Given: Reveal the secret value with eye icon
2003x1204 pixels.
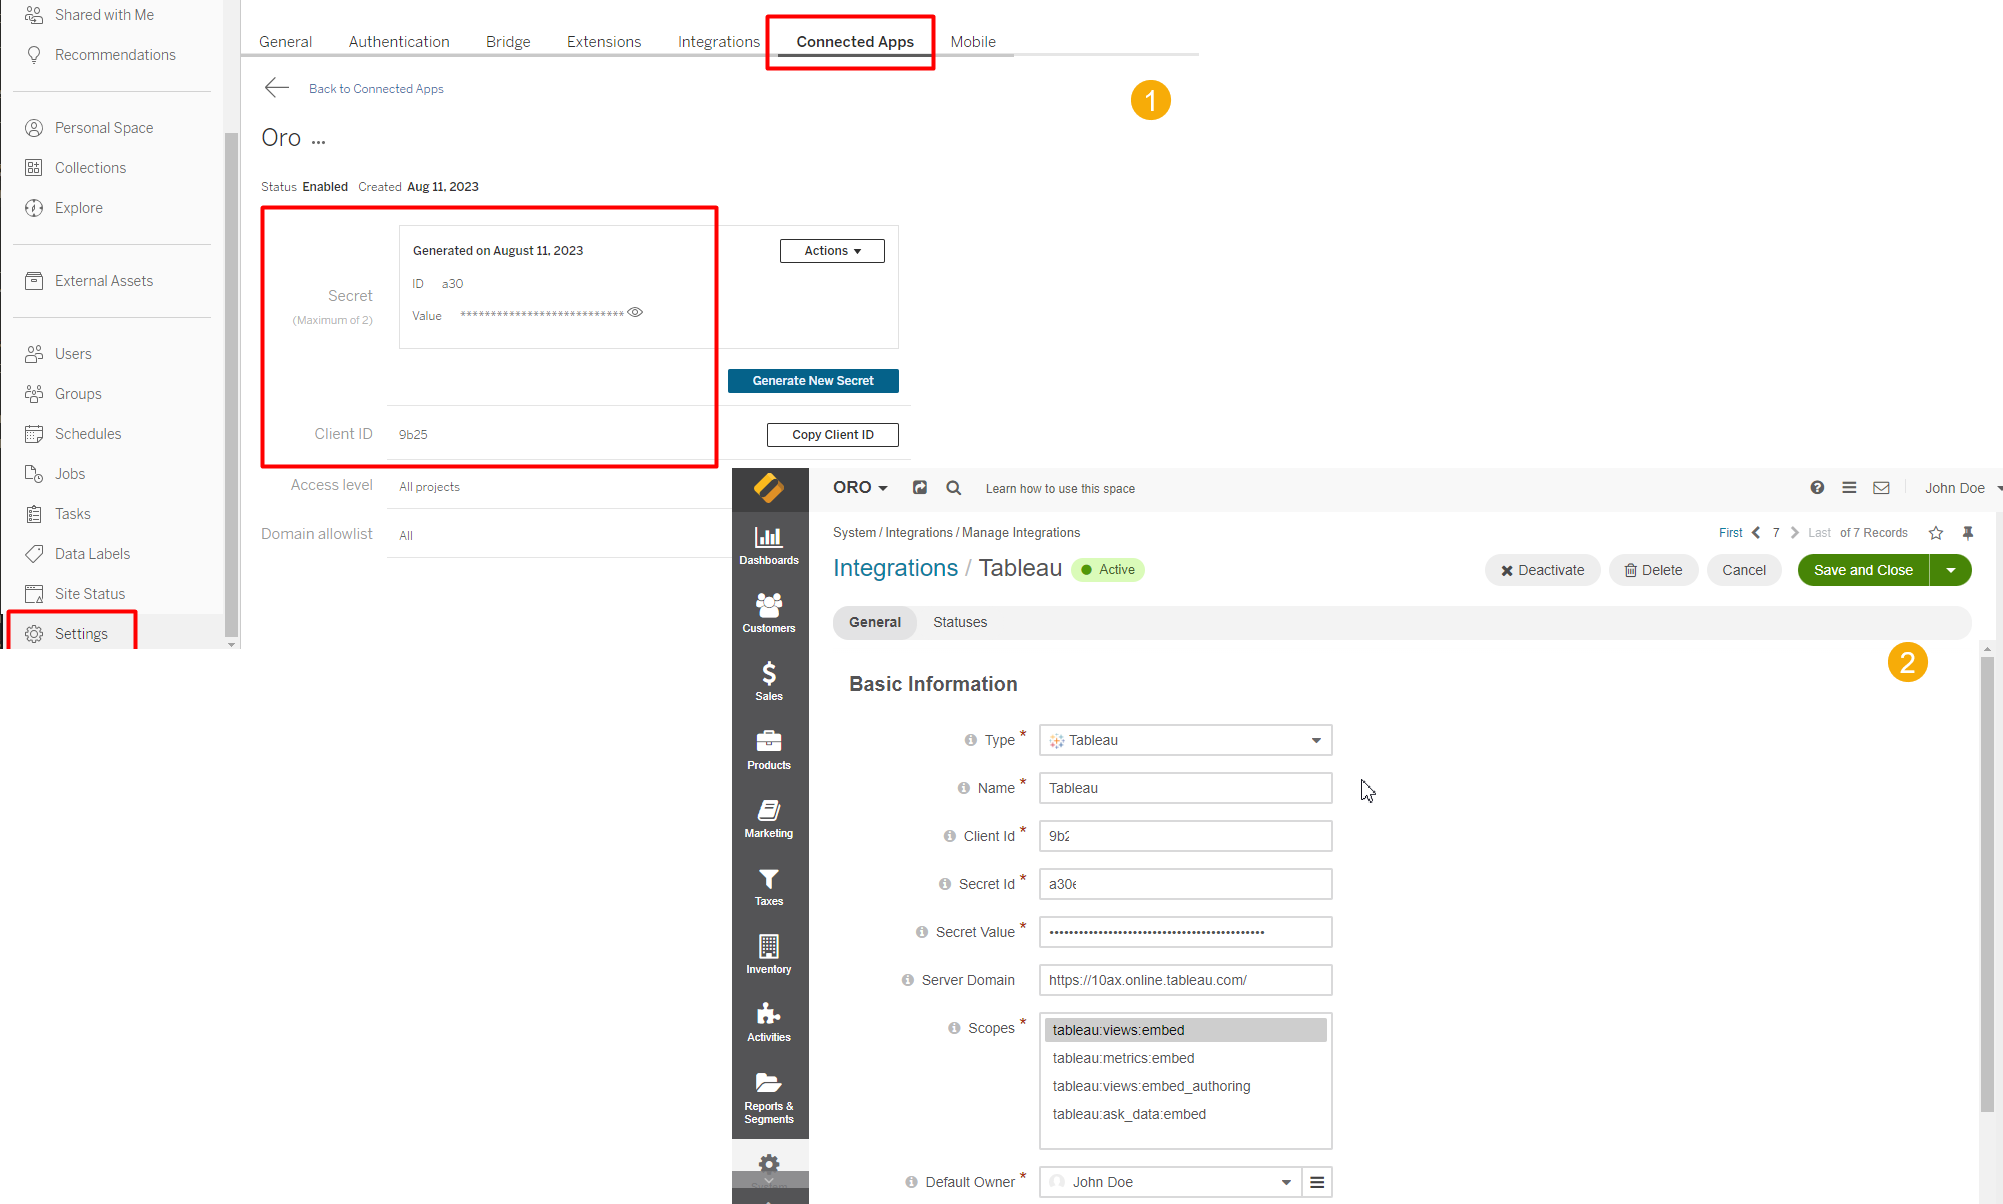Looking at the screenshot, I should [635, 313].
